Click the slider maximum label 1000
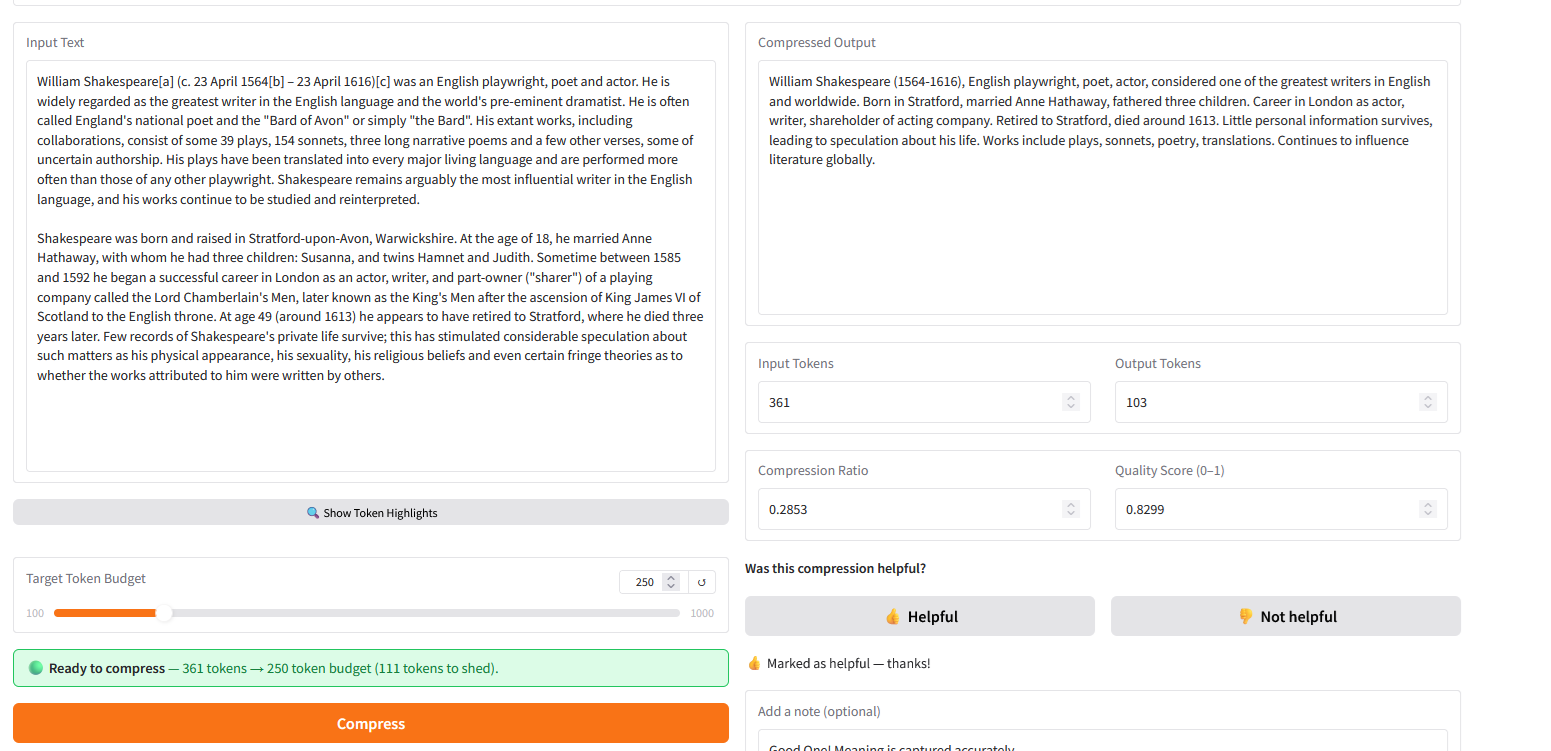The image size is (1551, 751). 702,613
